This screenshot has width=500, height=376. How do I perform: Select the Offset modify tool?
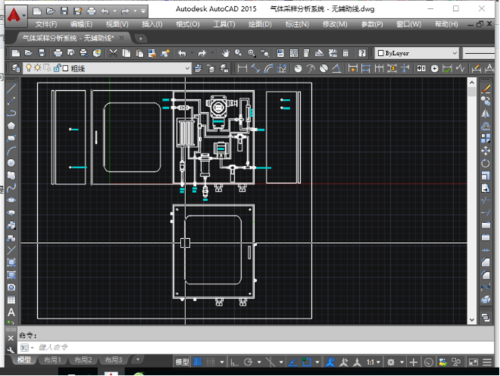[486, 126]
